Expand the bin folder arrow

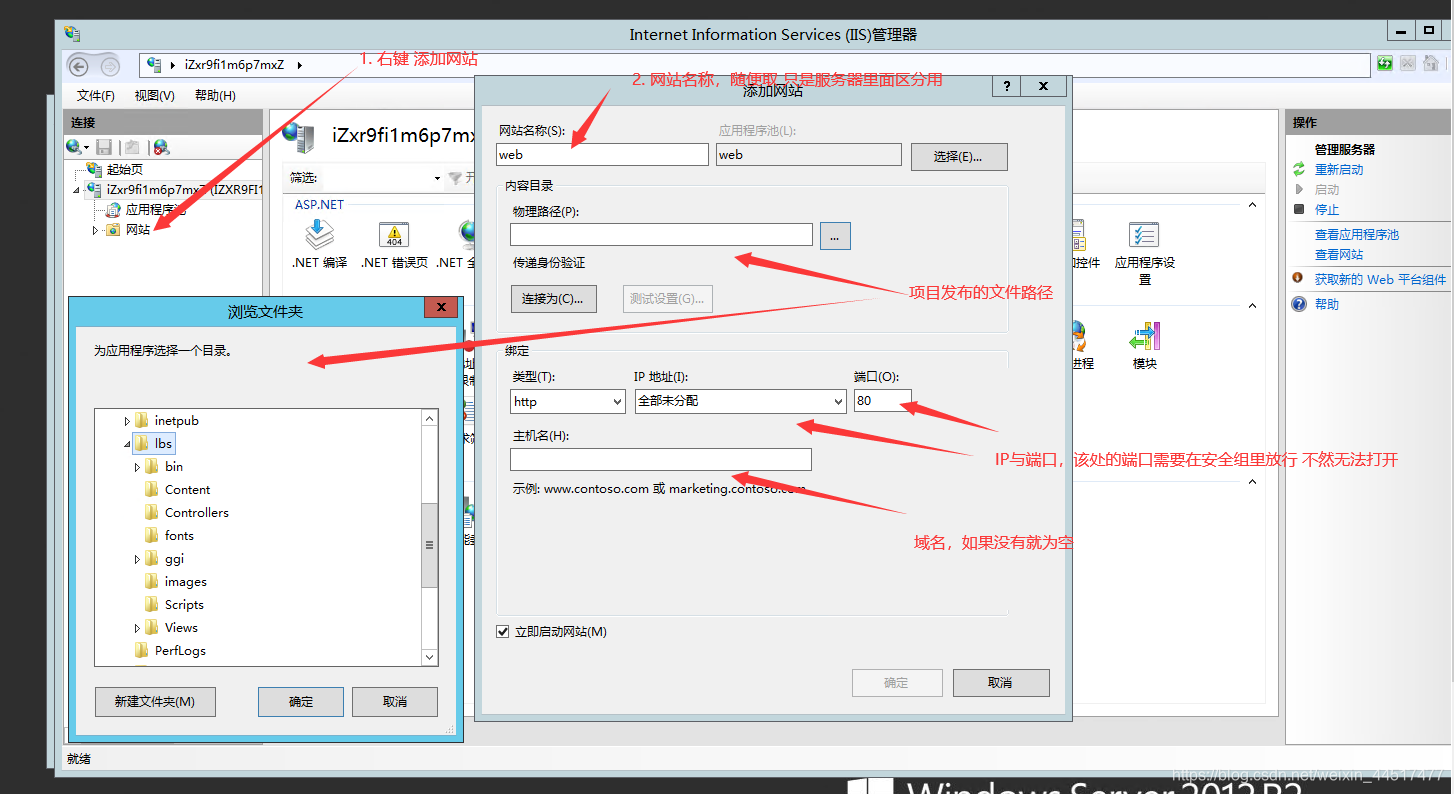(x=137, y=467)
